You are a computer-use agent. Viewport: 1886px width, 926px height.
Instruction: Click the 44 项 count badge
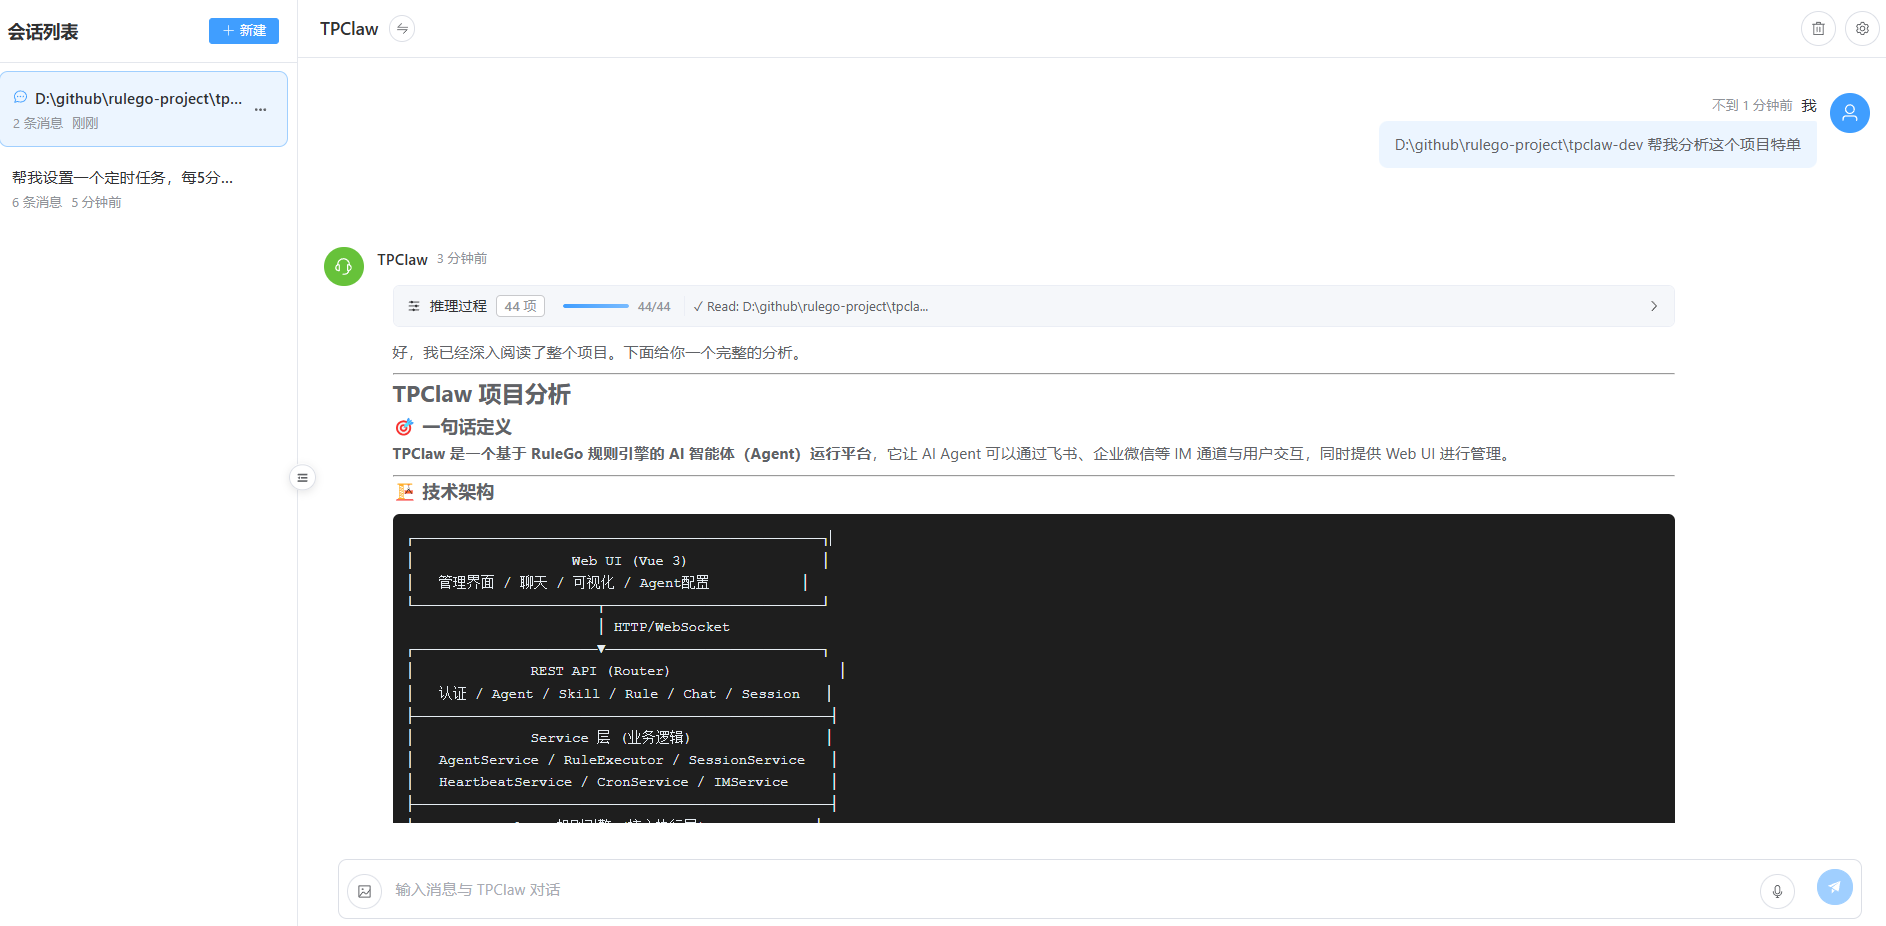coord(520,306)
